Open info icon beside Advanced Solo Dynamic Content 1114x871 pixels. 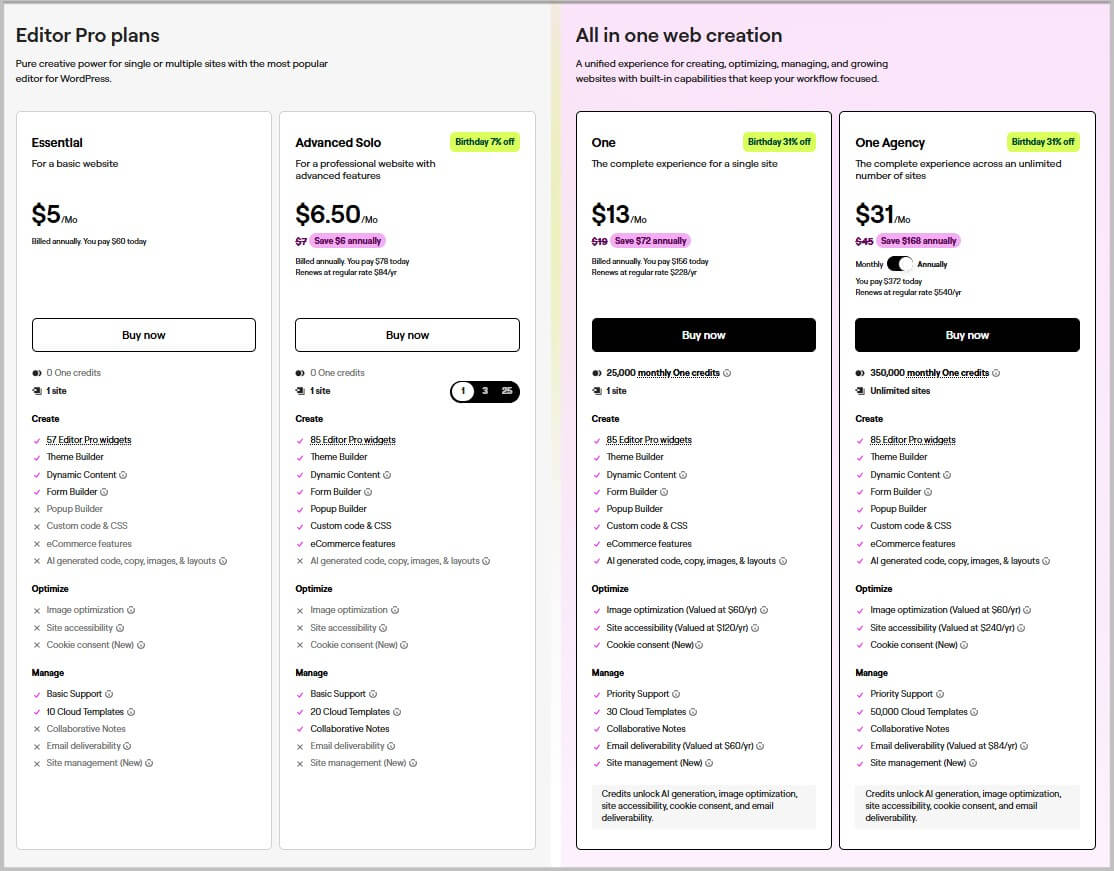point(387,475)
